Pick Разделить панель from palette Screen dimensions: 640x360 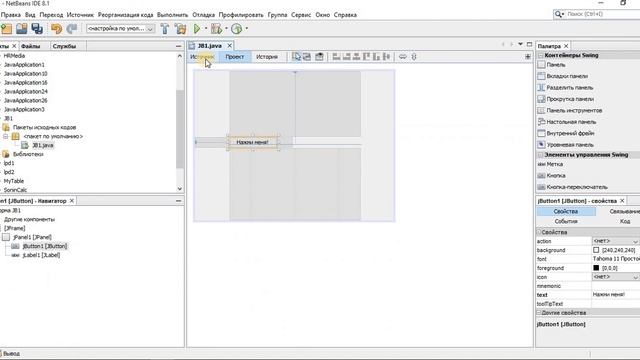(570, 87)
